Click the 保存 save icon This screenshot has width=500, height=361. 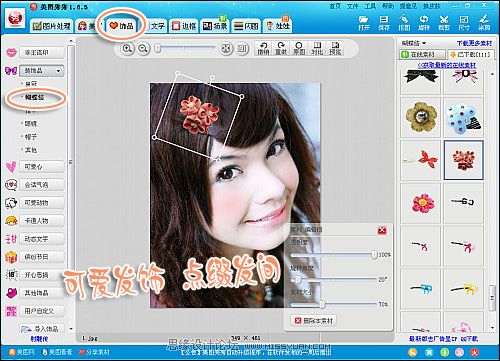384,23
